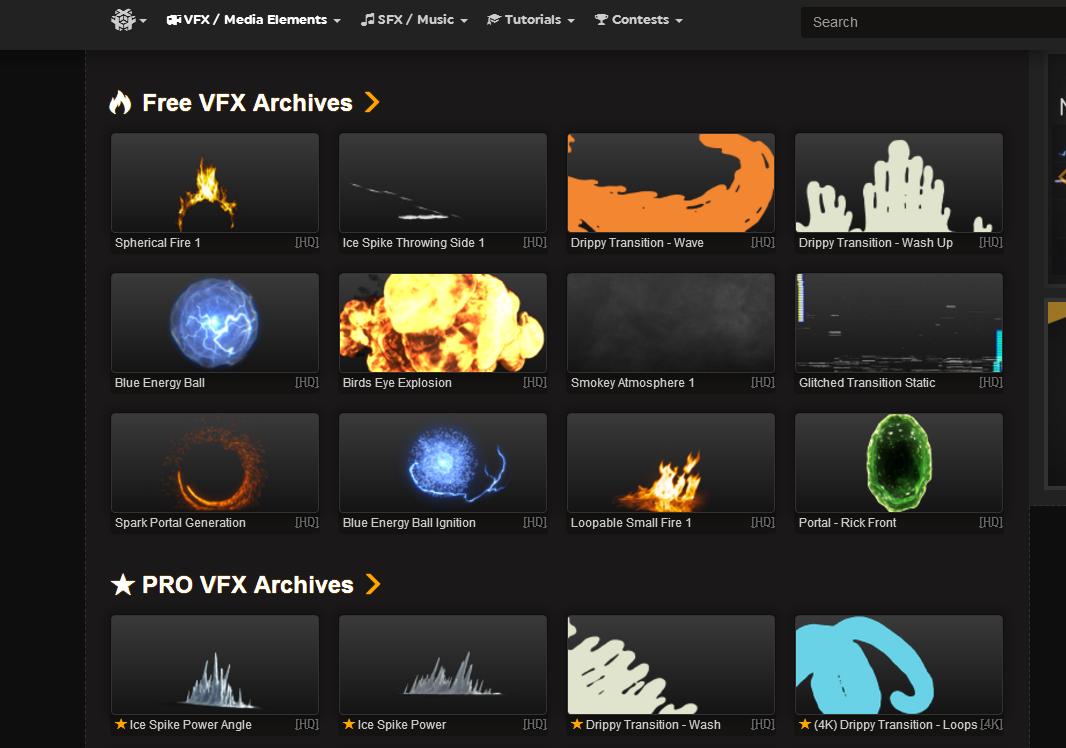Open the Tutorials dropdown menu

[x=531, y=20]
